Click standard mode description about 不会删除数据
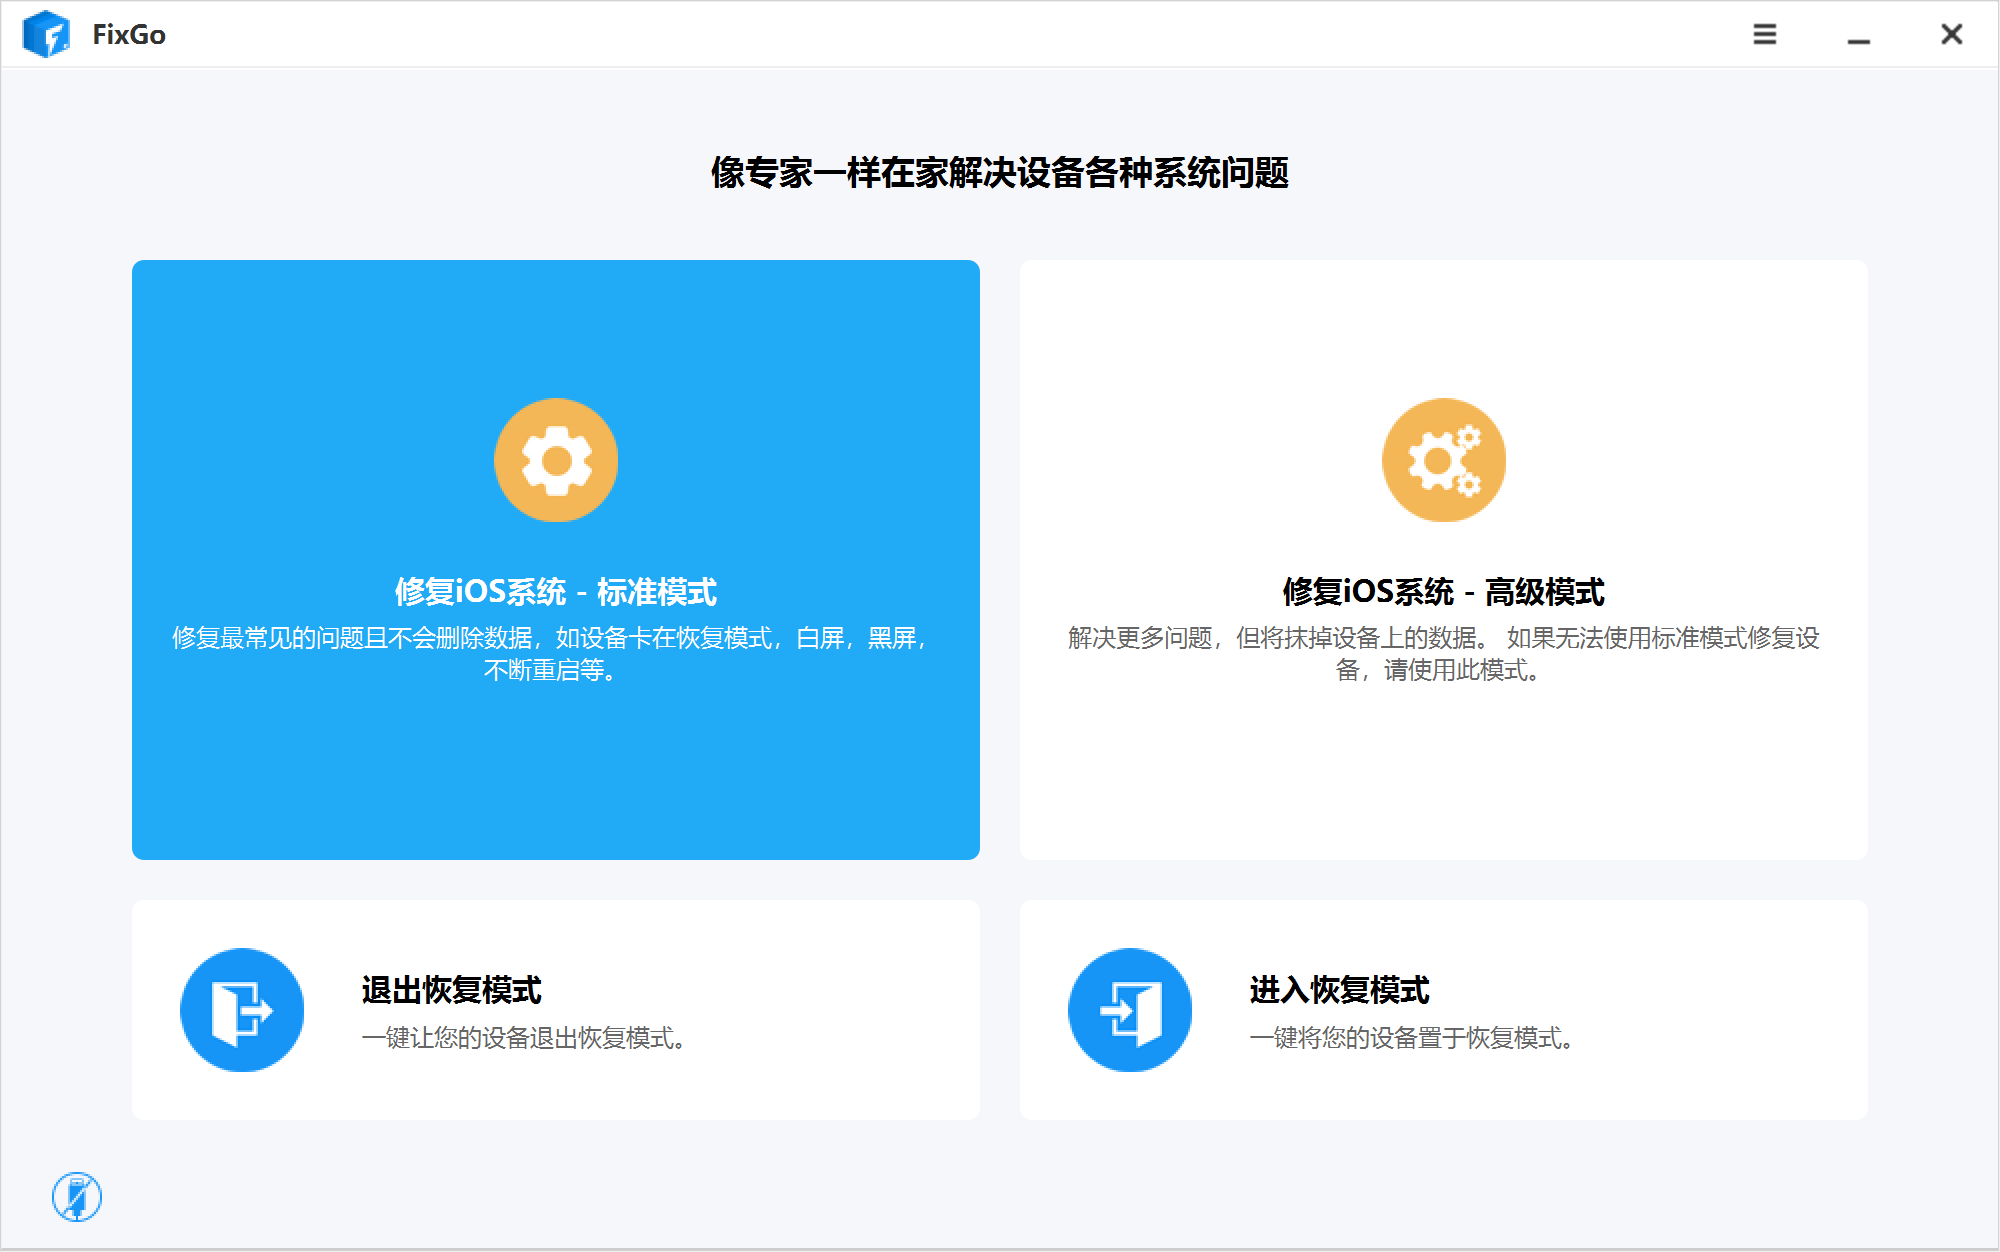 click(550, 654)
